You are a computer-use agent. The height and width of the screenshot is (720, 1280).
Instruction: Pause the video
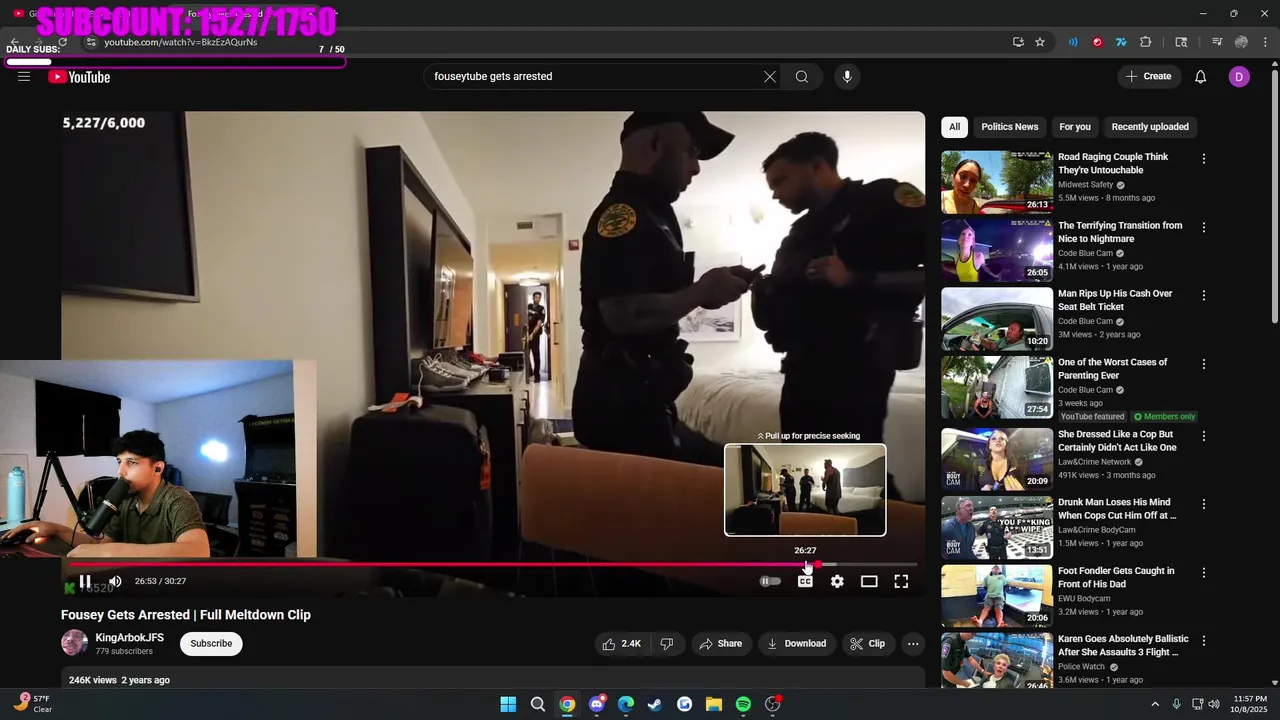point(85,581)
